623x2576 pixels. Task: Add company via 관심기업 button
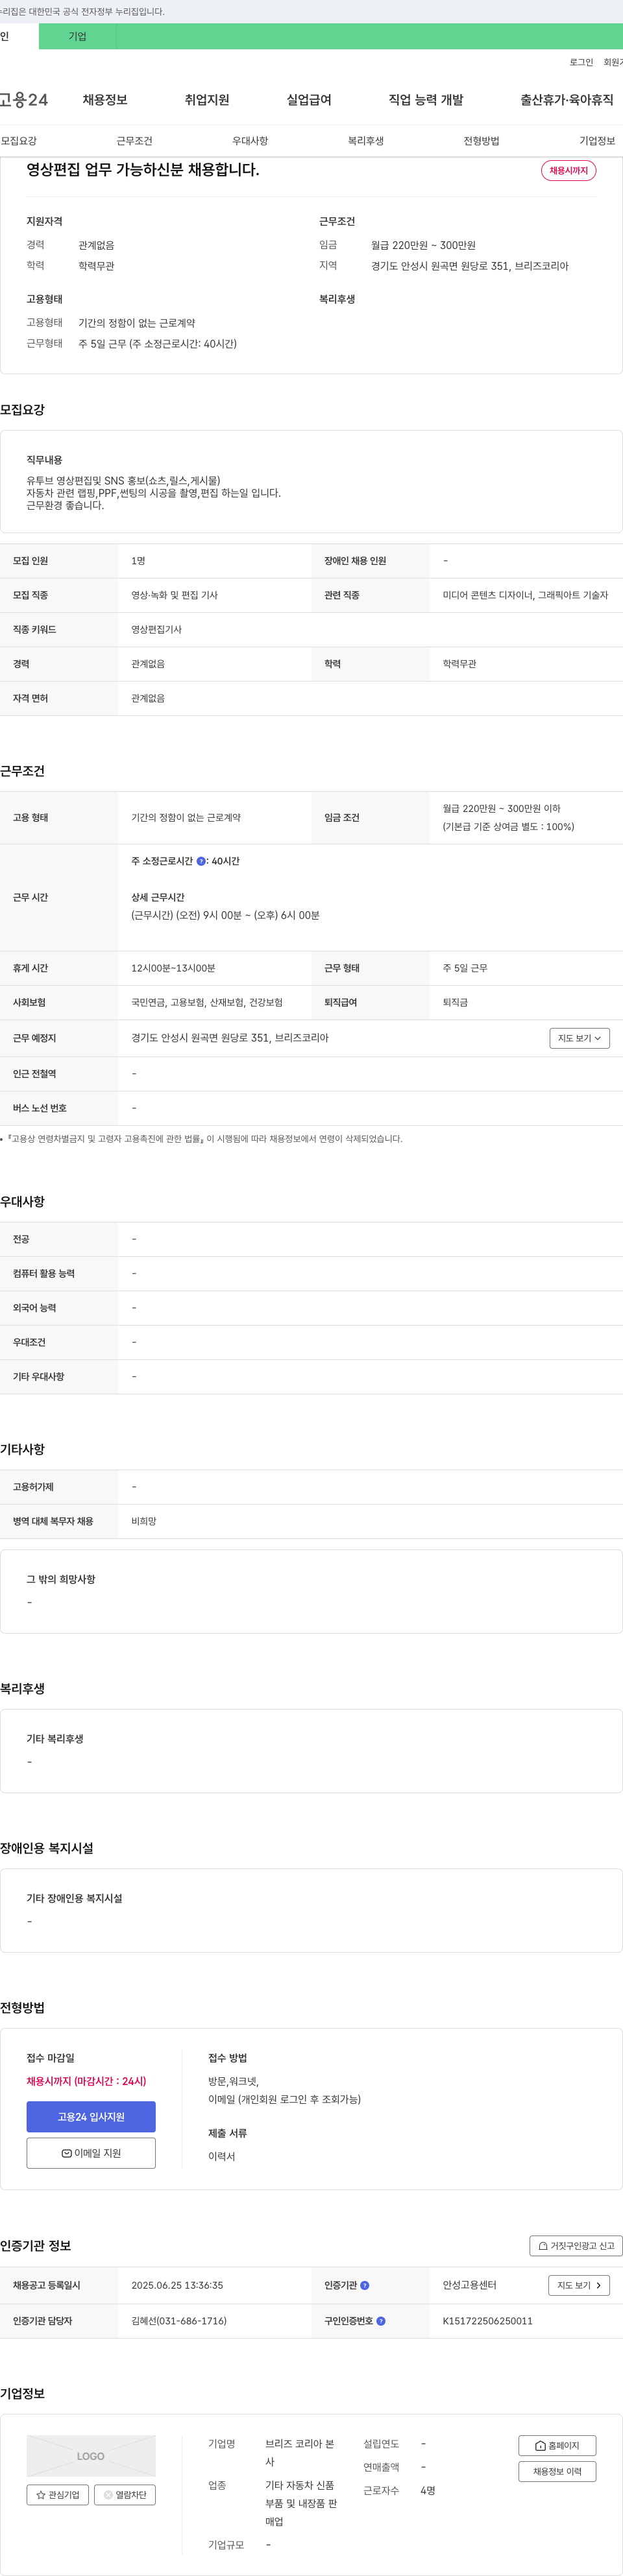[58, 2495]
